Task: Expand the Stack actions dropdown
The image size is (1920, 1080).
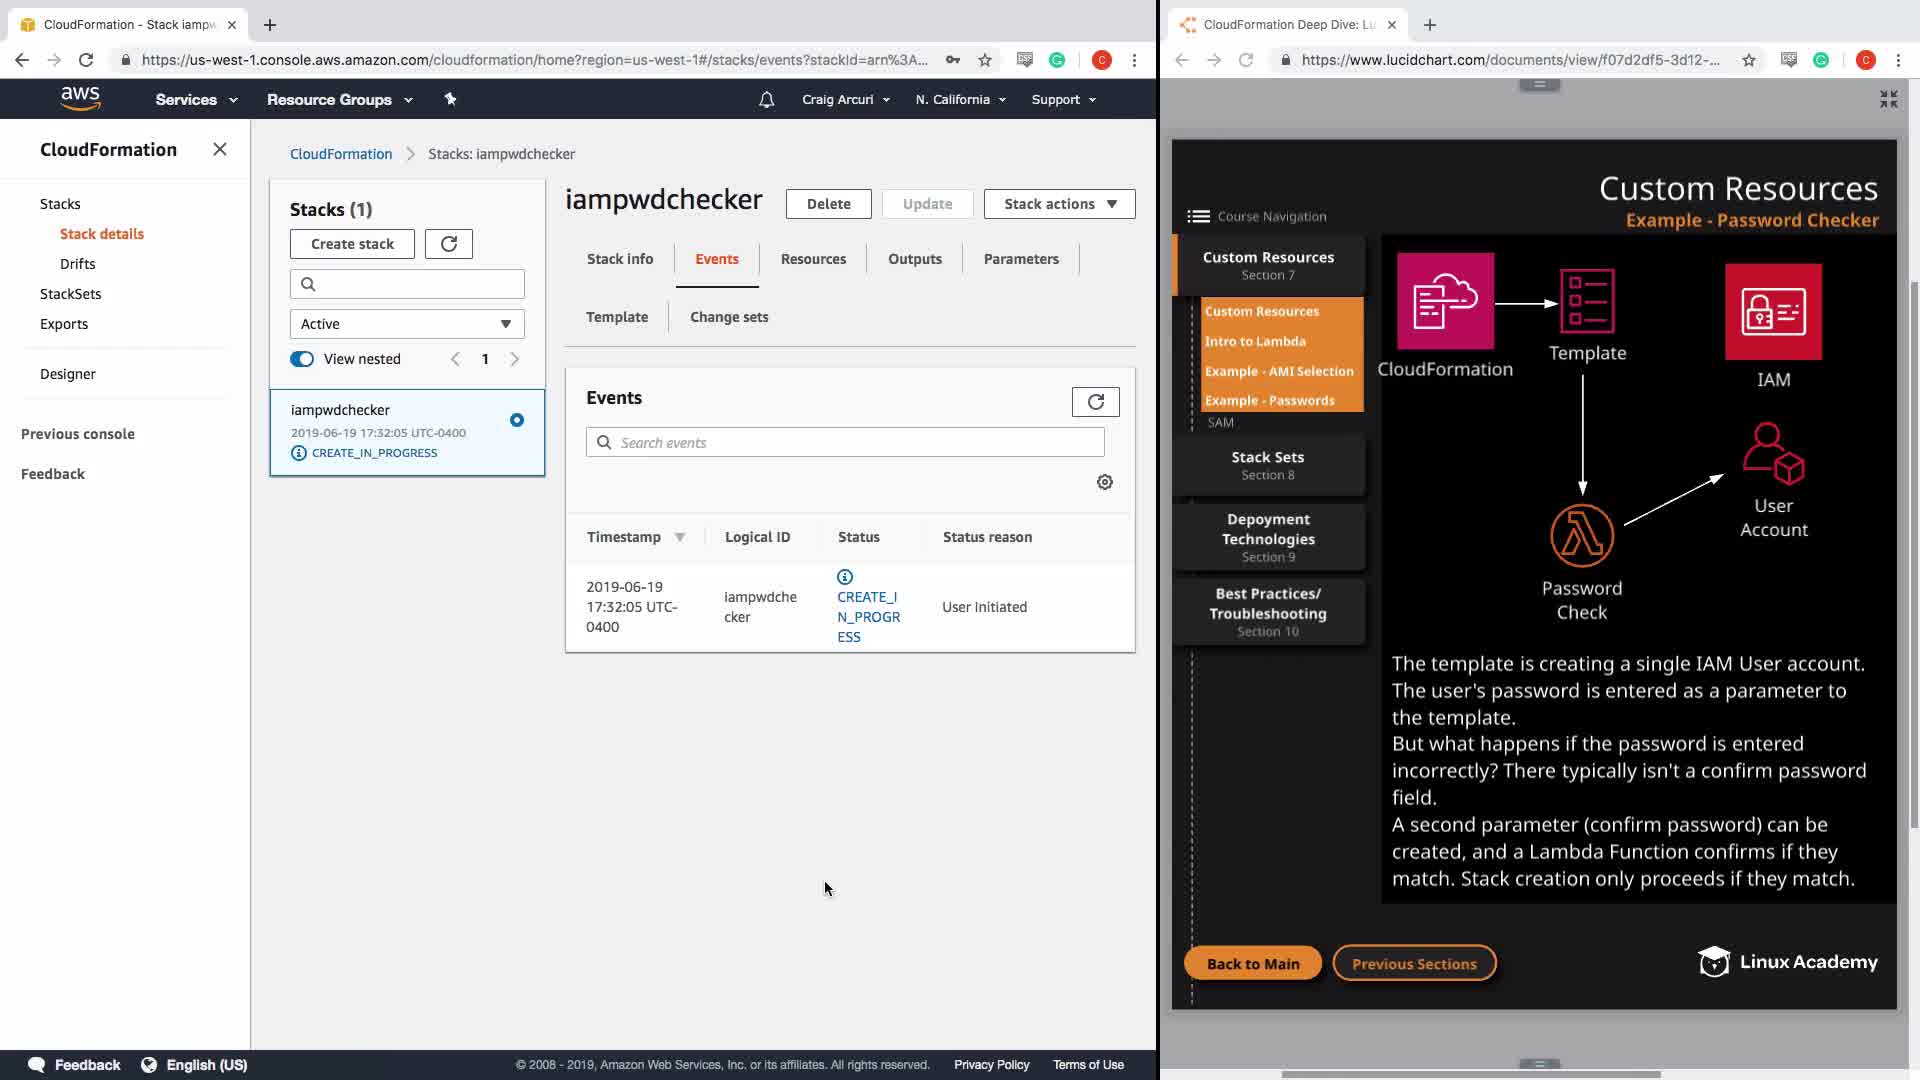Action: pyautogui.click(x=1059, y=204)
